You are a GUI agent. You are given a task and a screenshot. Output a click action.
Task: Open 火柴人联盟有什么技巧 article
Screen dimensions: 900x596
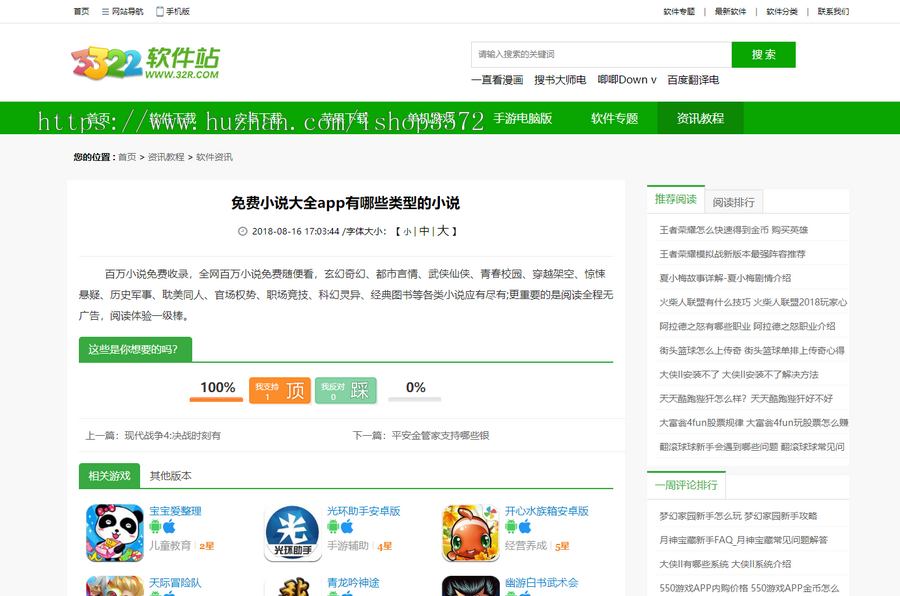pyautogui.click(x=752, y=303)
